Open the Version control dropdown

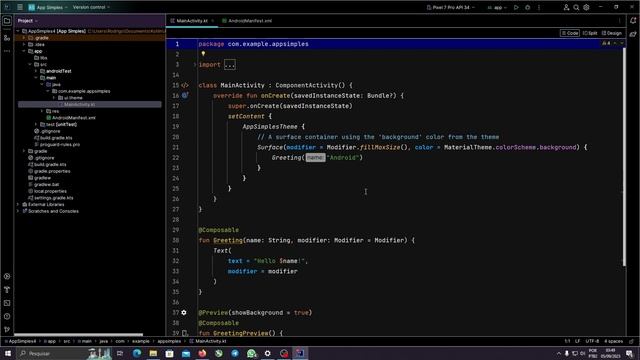(x=91, y=7)
